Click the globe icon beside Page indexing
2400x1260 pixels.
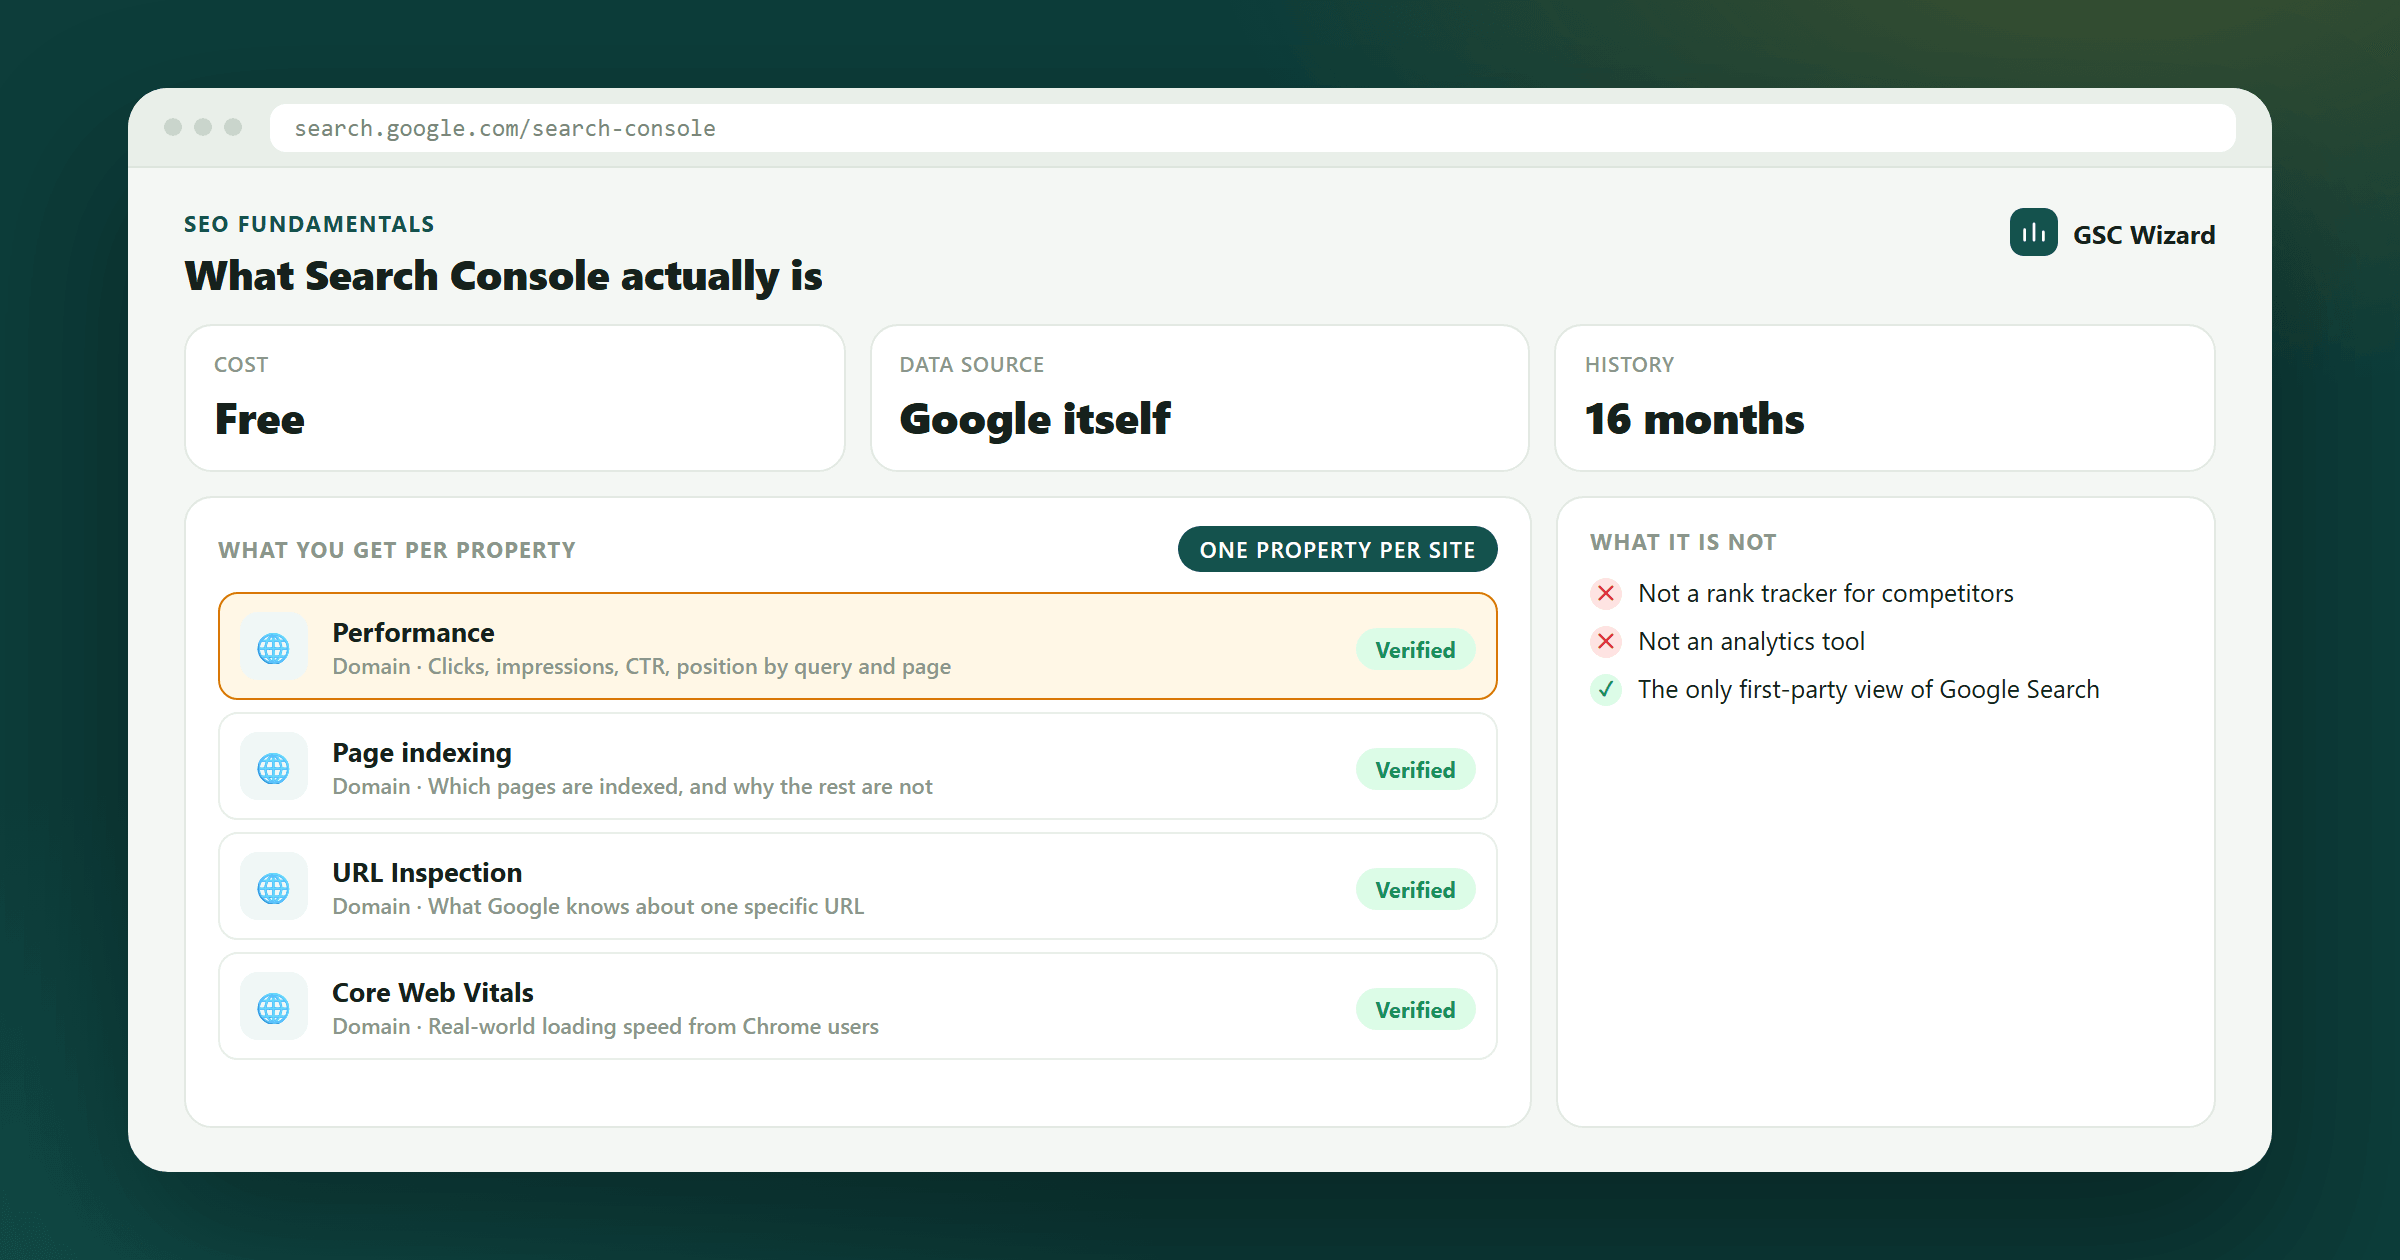[x=273, y=768]
